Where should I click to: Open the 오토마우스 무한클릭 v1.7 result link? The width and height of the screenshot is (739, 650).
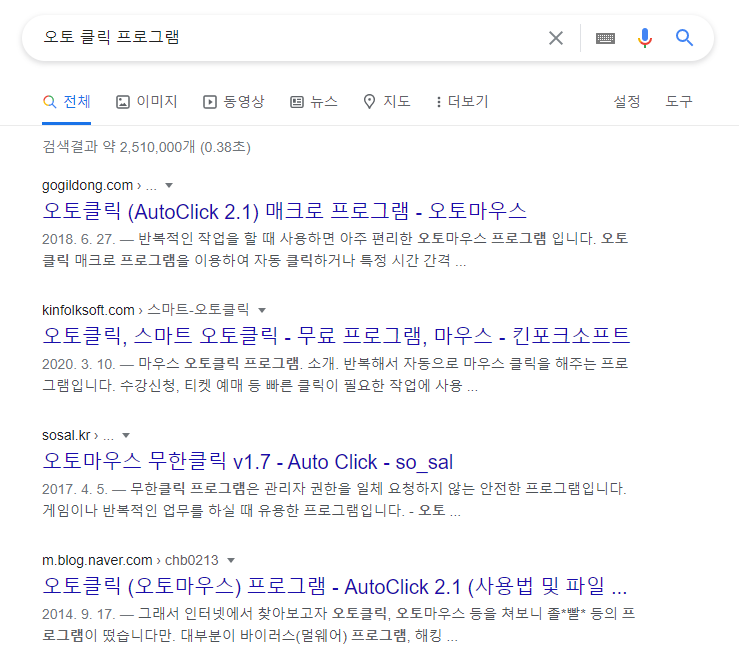click(x=247, y=461)
